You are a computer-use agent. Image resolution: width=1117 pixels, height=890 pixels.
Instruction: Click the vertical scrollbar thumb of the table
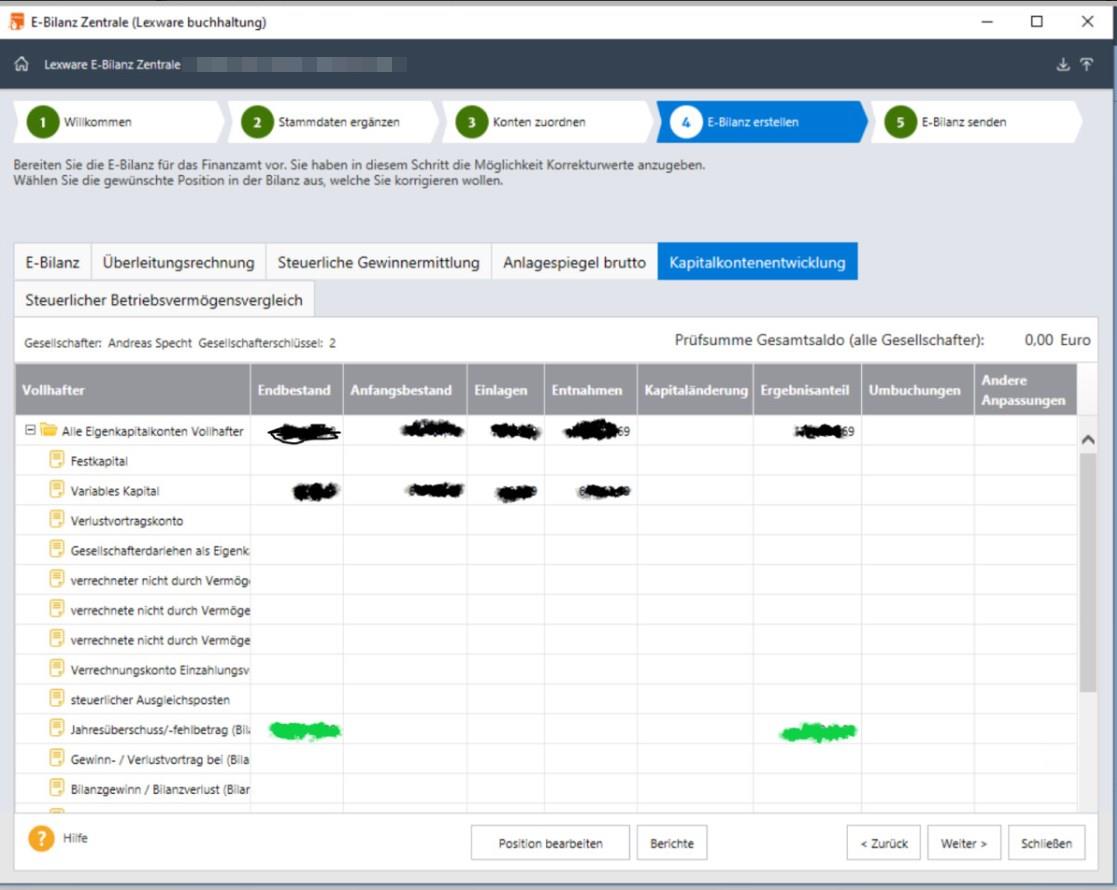(1088, 572)
